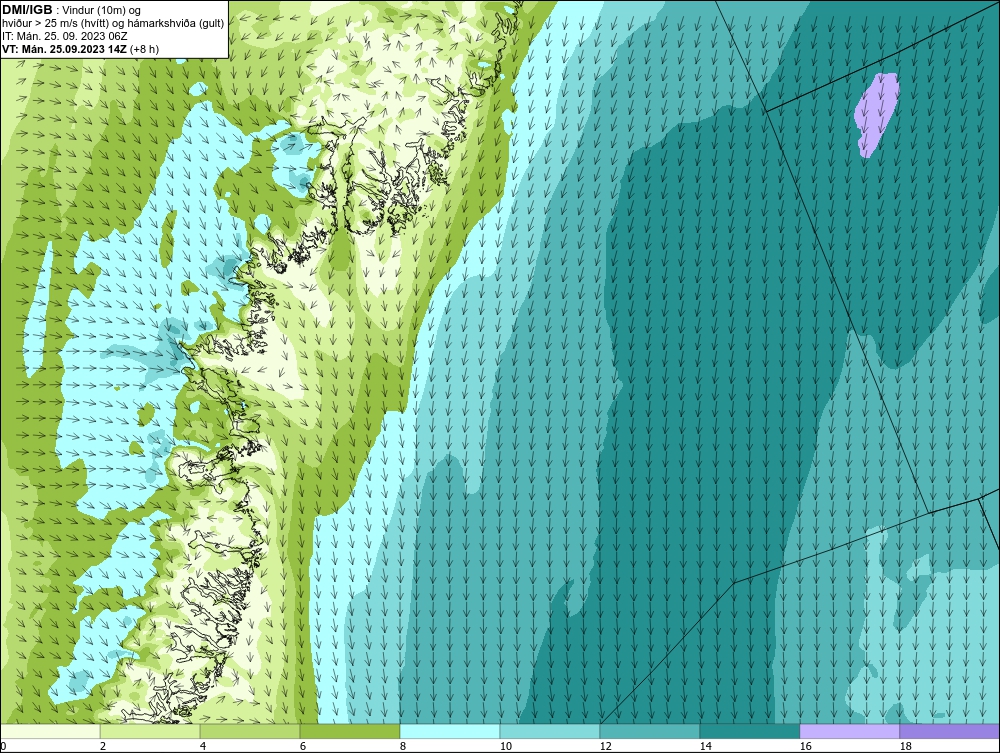Click the legend label "0"
Screen dimensions: 1000x753
(x=3, y=746)
